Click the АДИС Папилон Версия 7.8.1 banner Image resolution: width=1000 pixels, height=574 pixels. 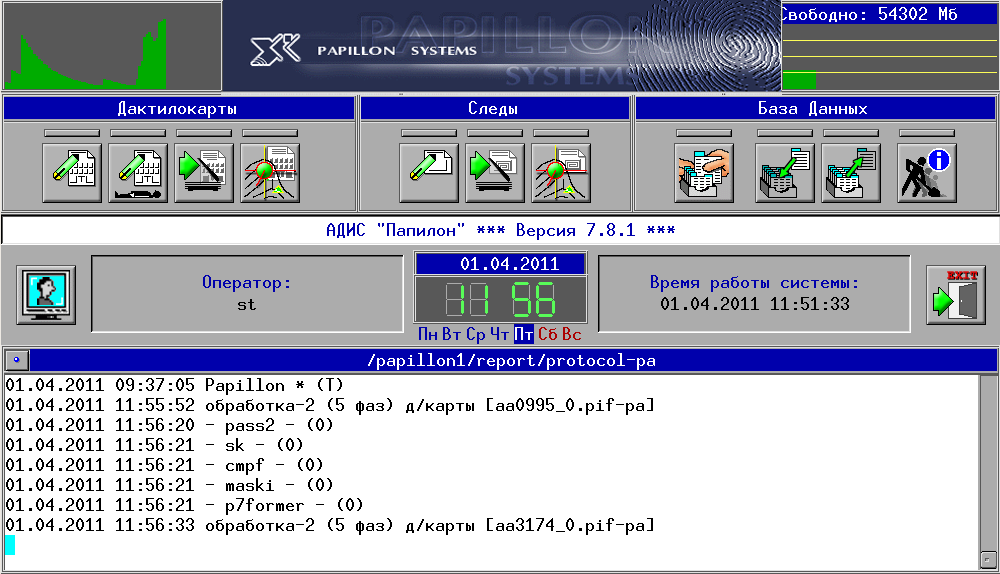(x=501, y=230)
